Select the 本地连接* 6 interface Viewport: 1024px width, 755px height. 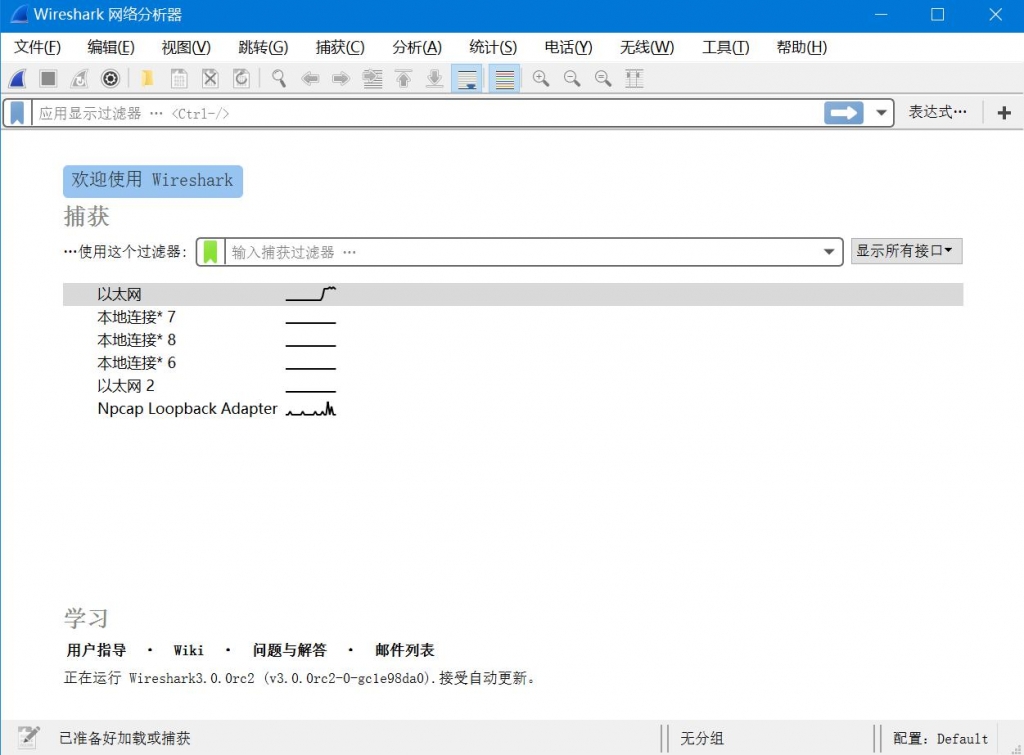[513, 363]
